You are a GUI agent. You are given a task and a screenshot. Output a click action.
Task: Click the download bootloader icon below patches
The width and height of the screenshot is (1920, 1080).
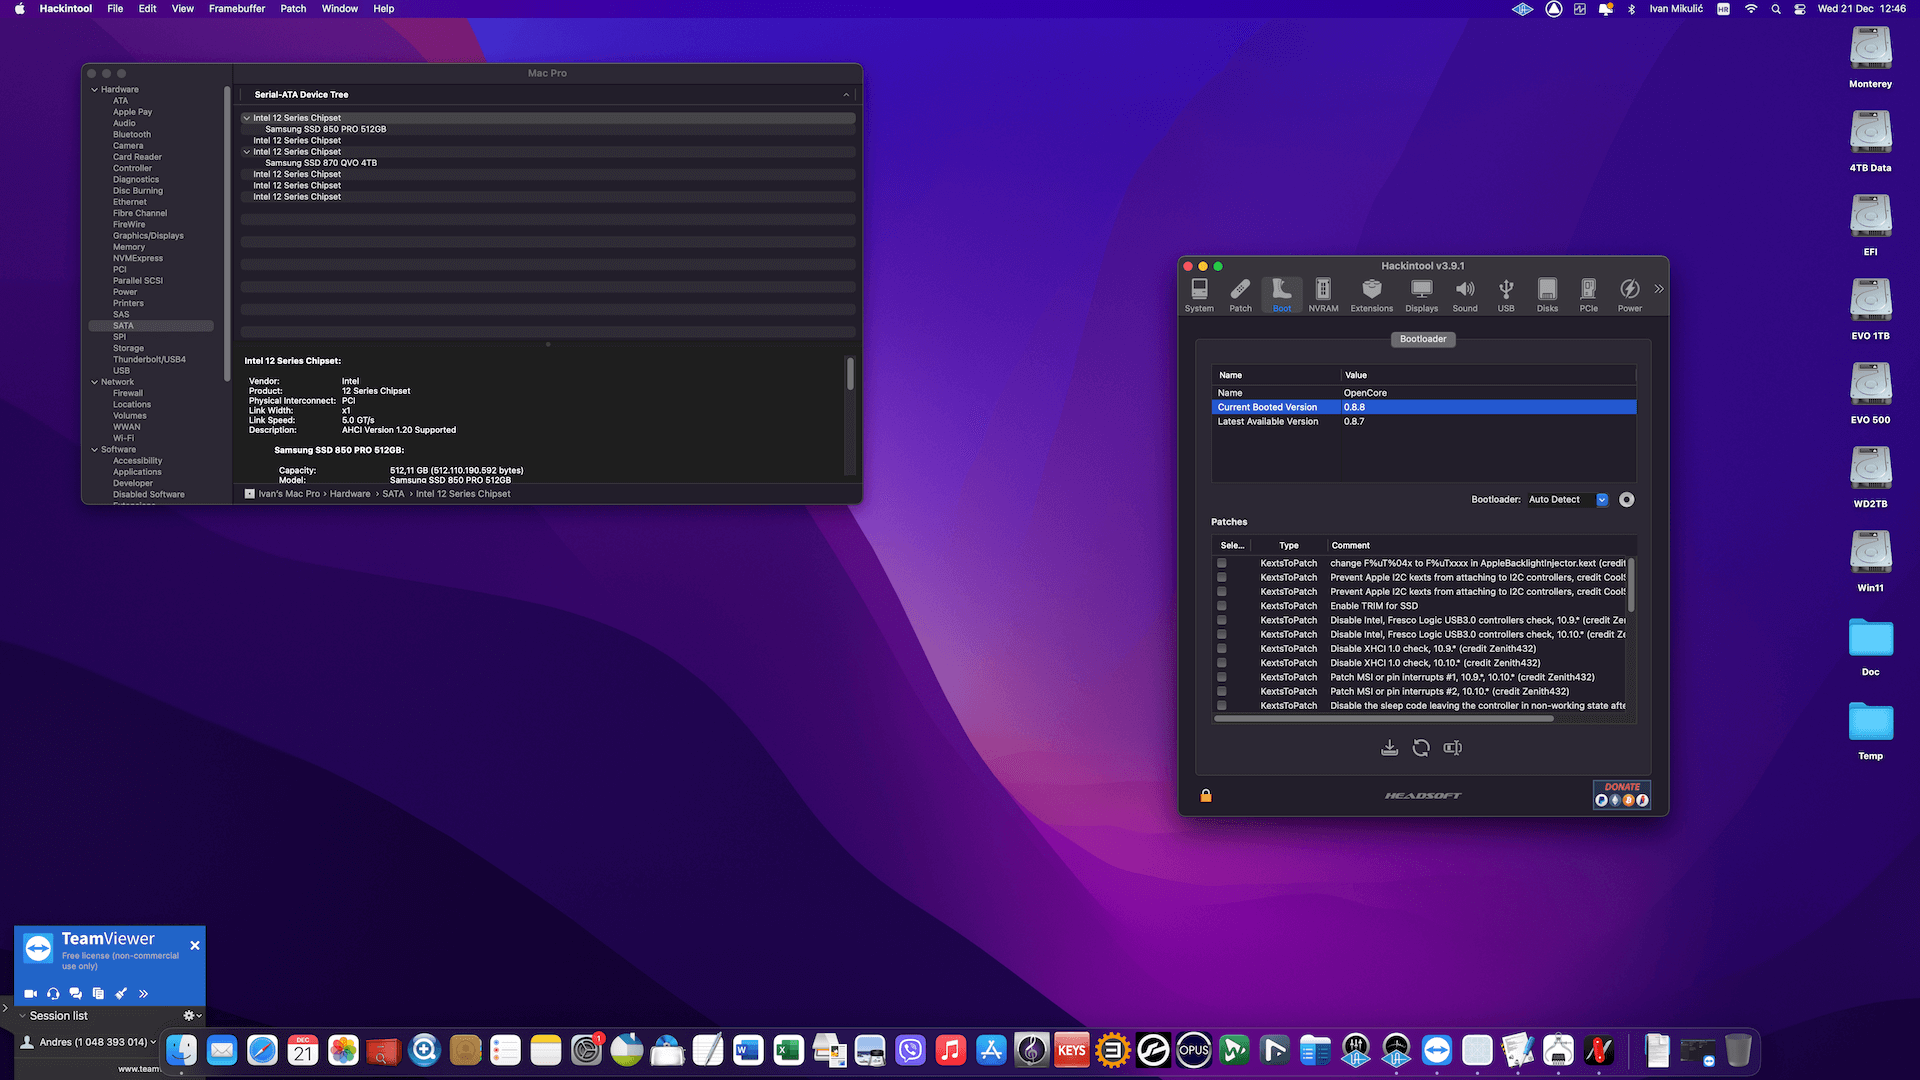[x=1389, y=748]
